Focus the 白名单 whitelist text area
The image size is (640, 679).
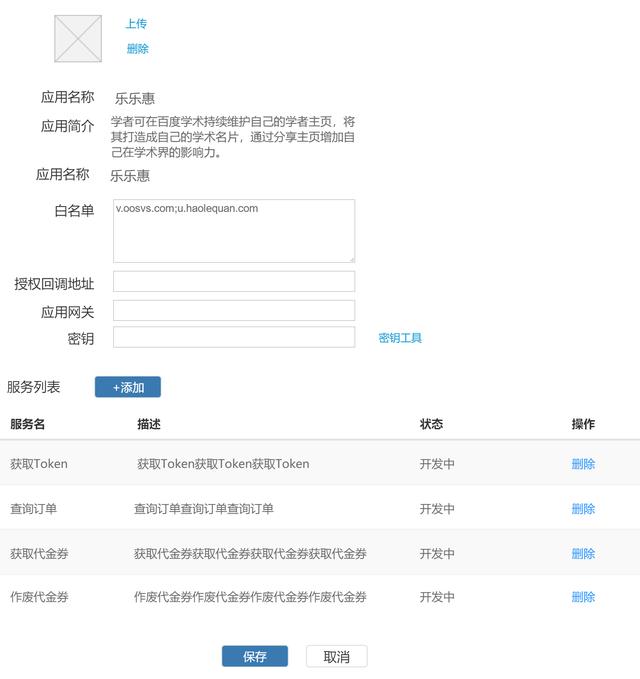234,231
